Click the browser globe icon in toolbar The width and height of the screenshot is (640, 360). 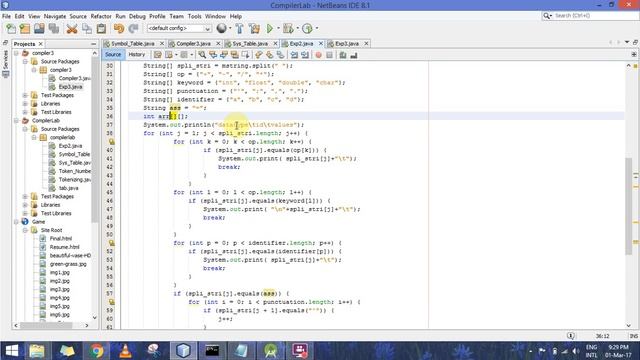point(221,29)
